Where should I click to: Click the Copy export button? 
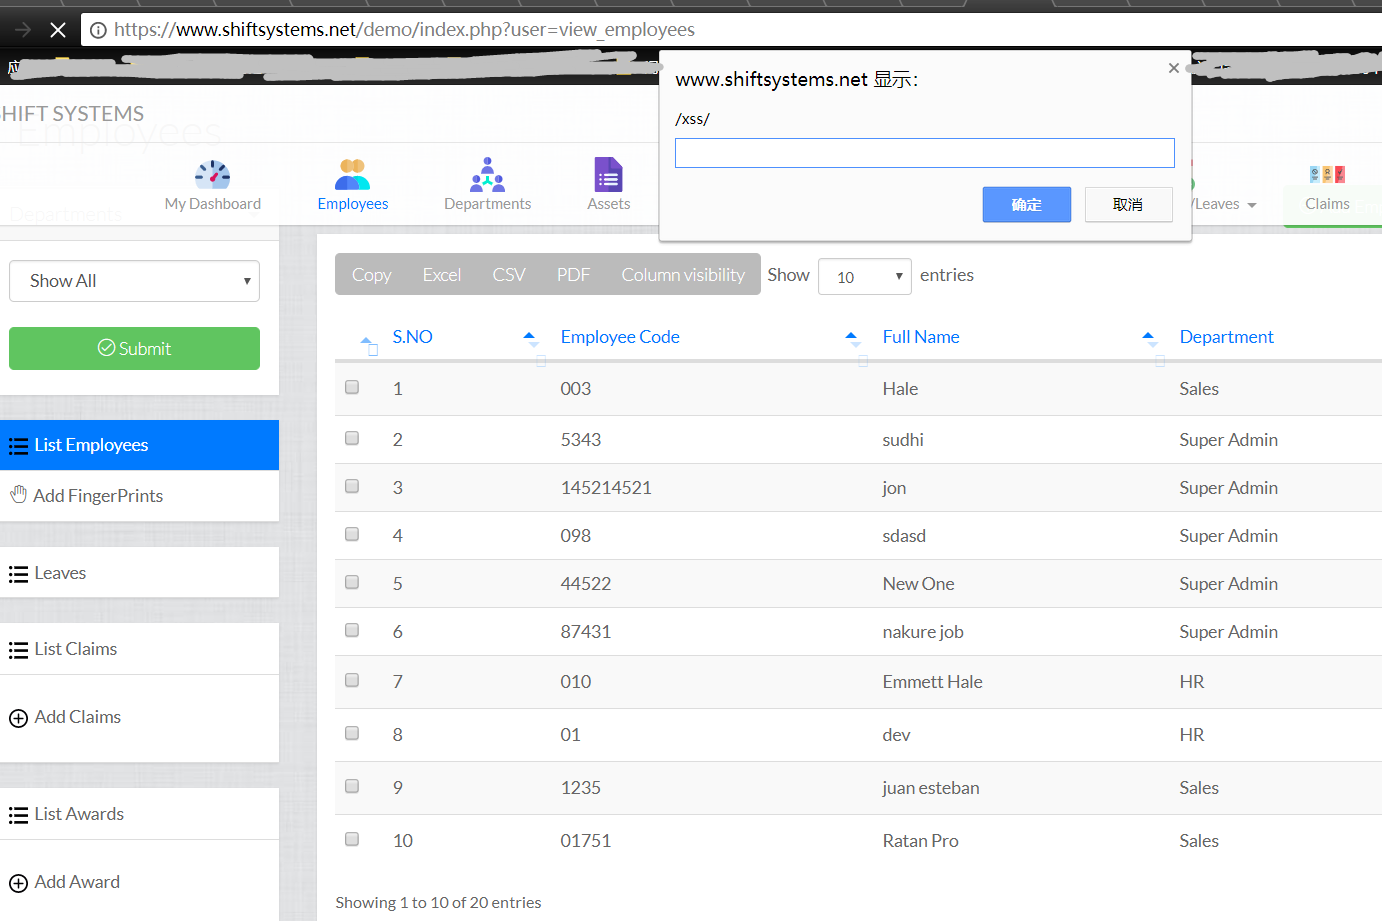click(371, 275)
